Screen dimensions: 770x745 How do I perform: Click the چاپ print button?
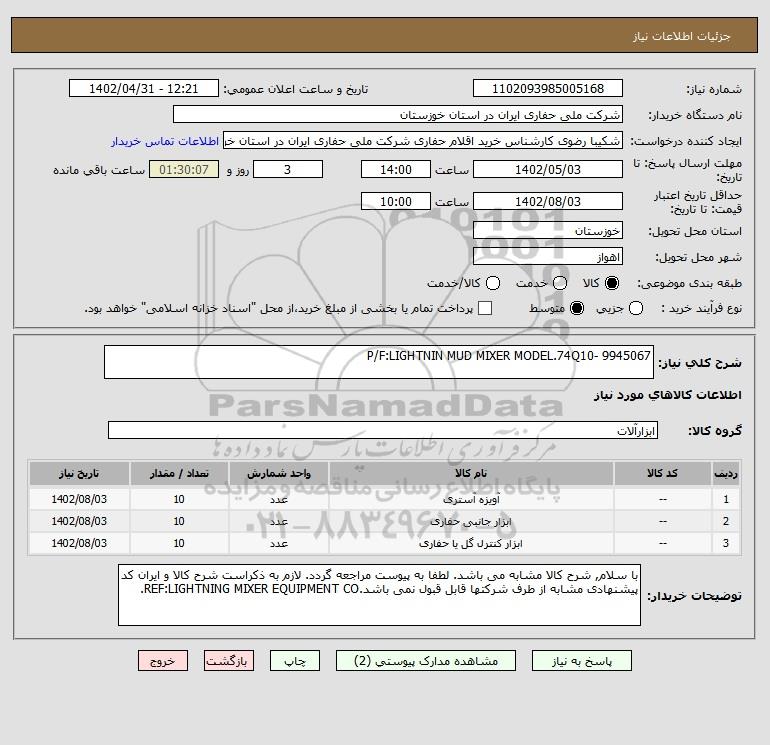pos(295,661)
